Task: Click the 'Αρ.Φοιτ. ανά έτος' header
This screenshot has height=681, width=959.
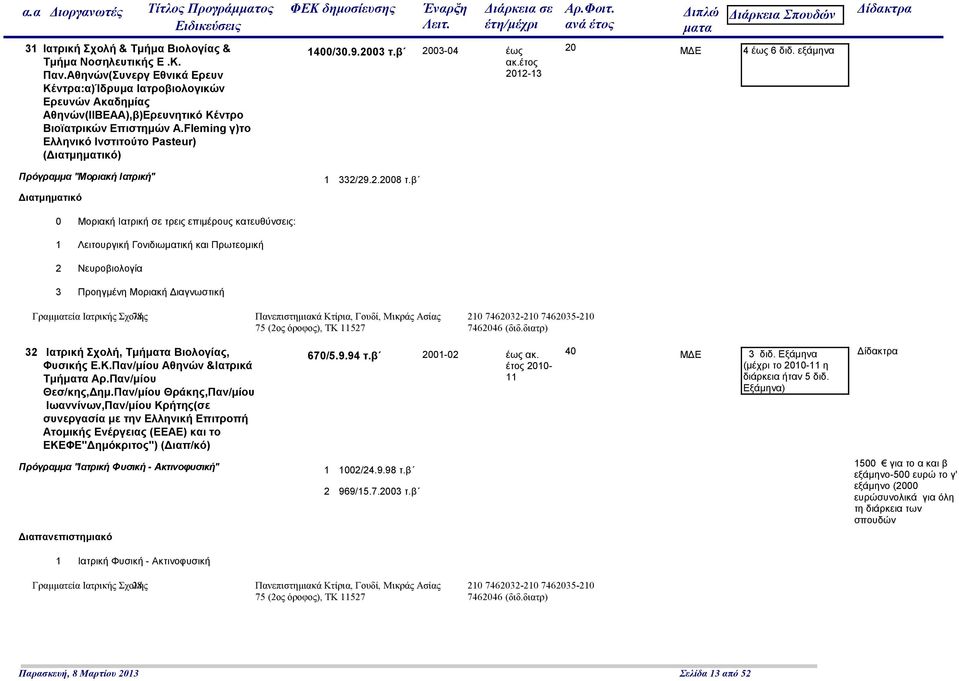Action: click(x=590, y=17)
